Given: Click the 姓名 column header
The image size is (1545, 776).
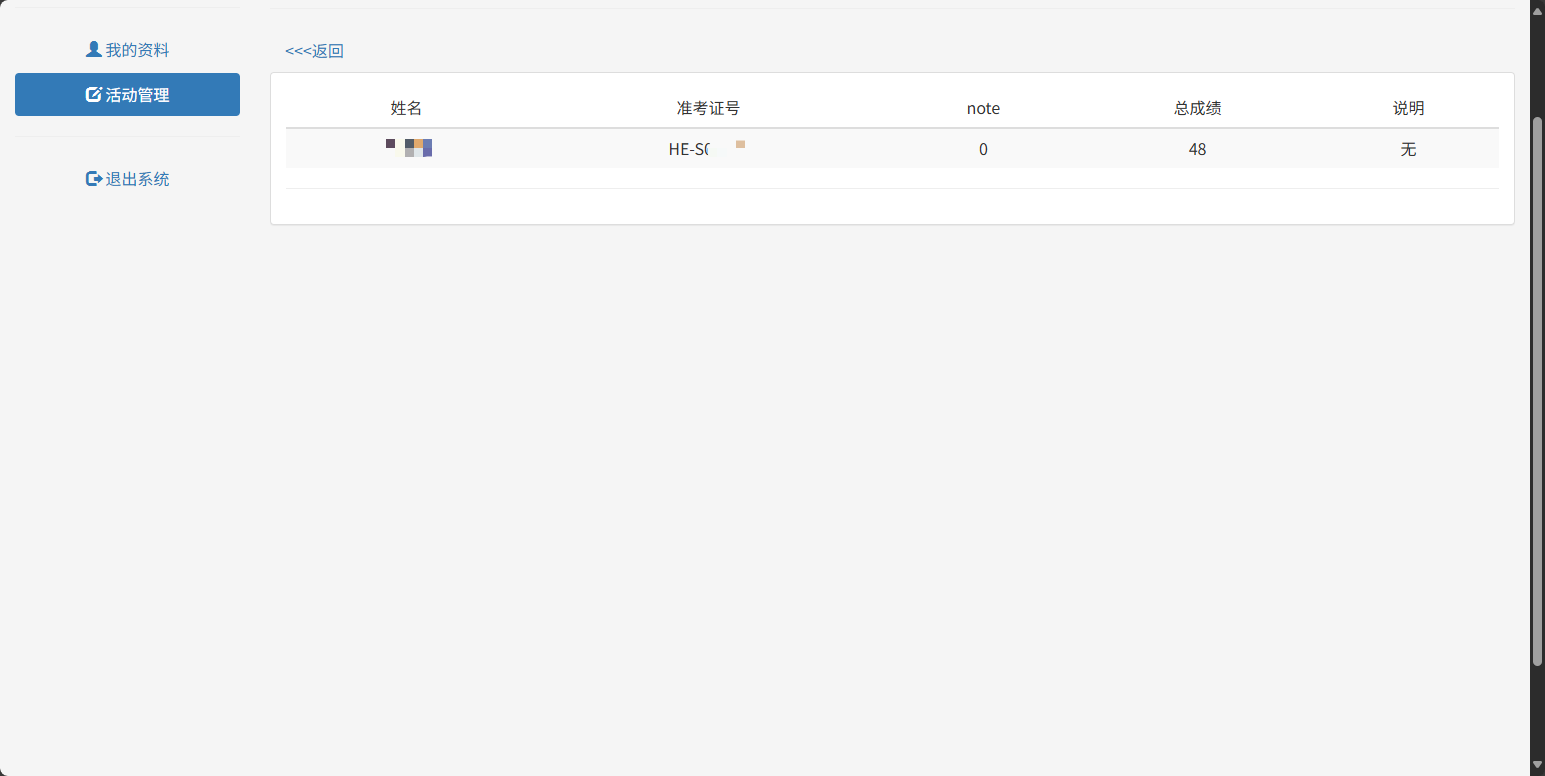Looking at the screenshot, I should (406, 108).
